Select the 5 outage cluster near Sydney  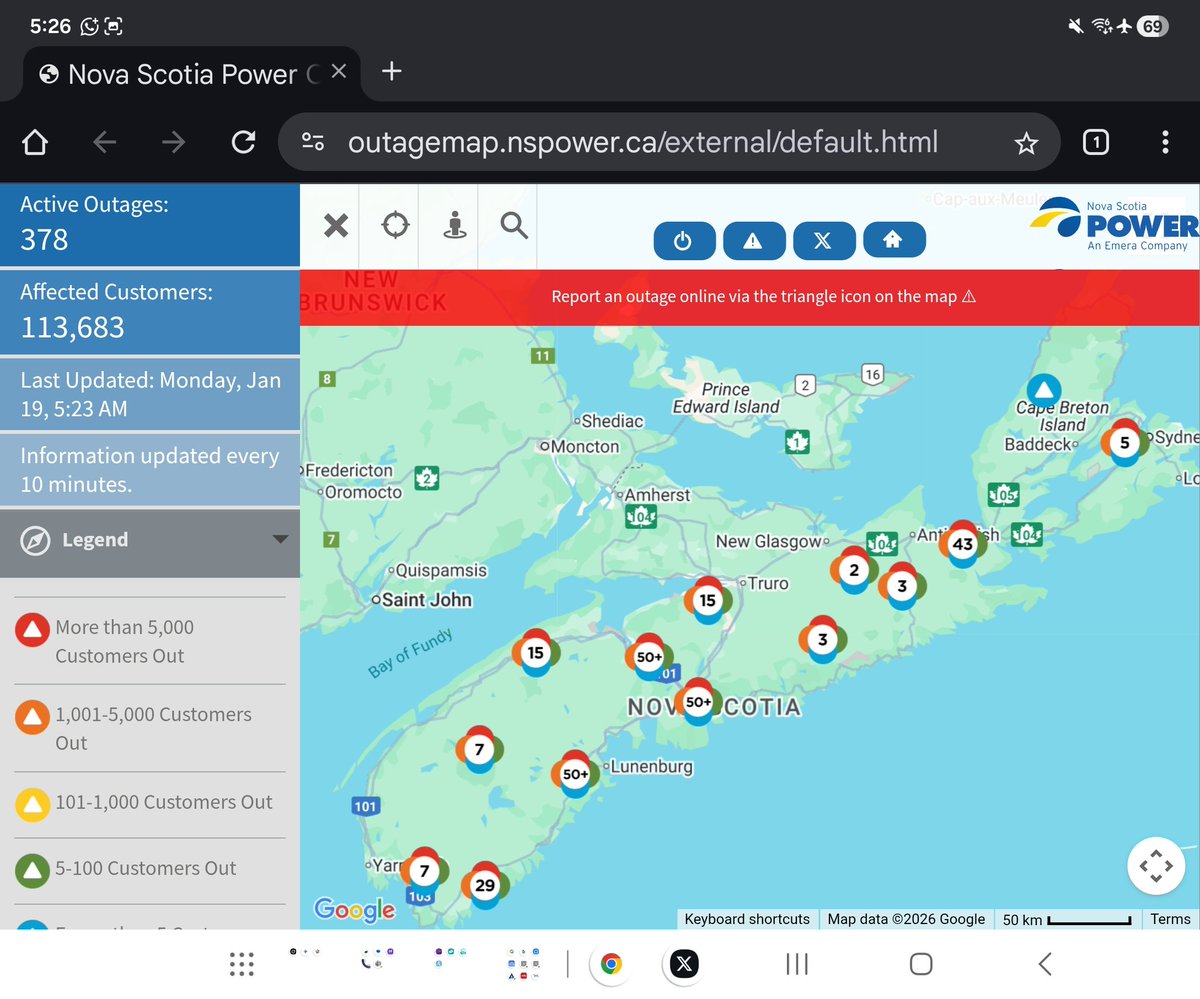(1124, 443)
